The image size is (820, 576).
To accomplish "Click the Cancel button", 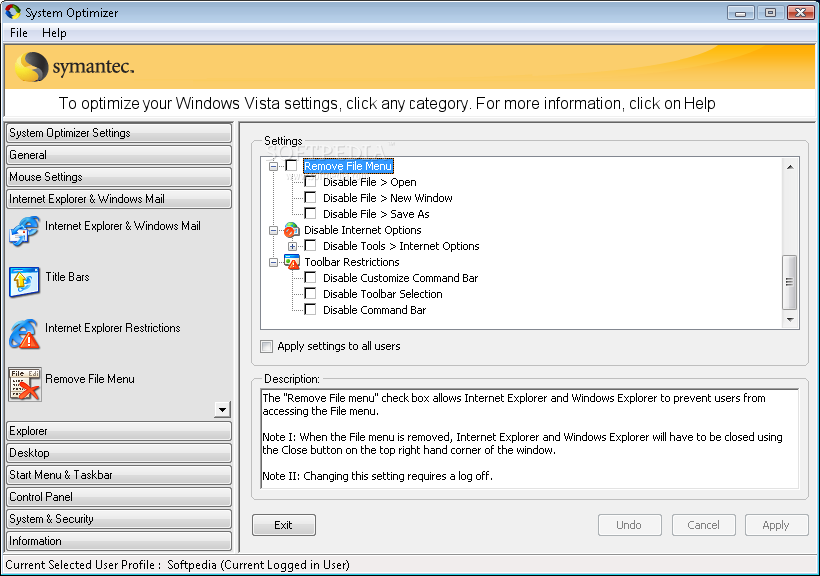I will [703, 525].
